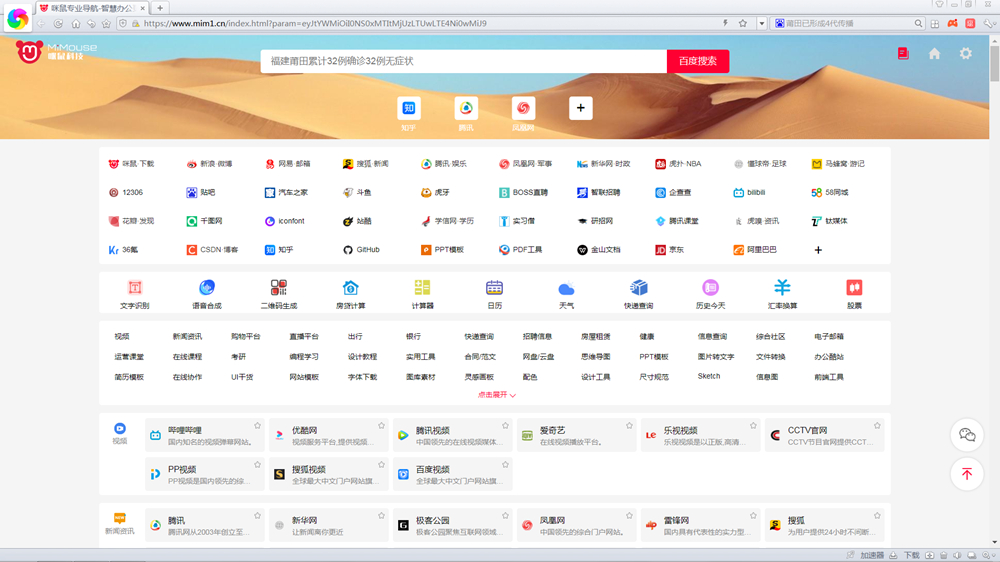The image size is (1000, 562).
Task: Add a new shortcut with the plus tile
Action: [580, 108]
